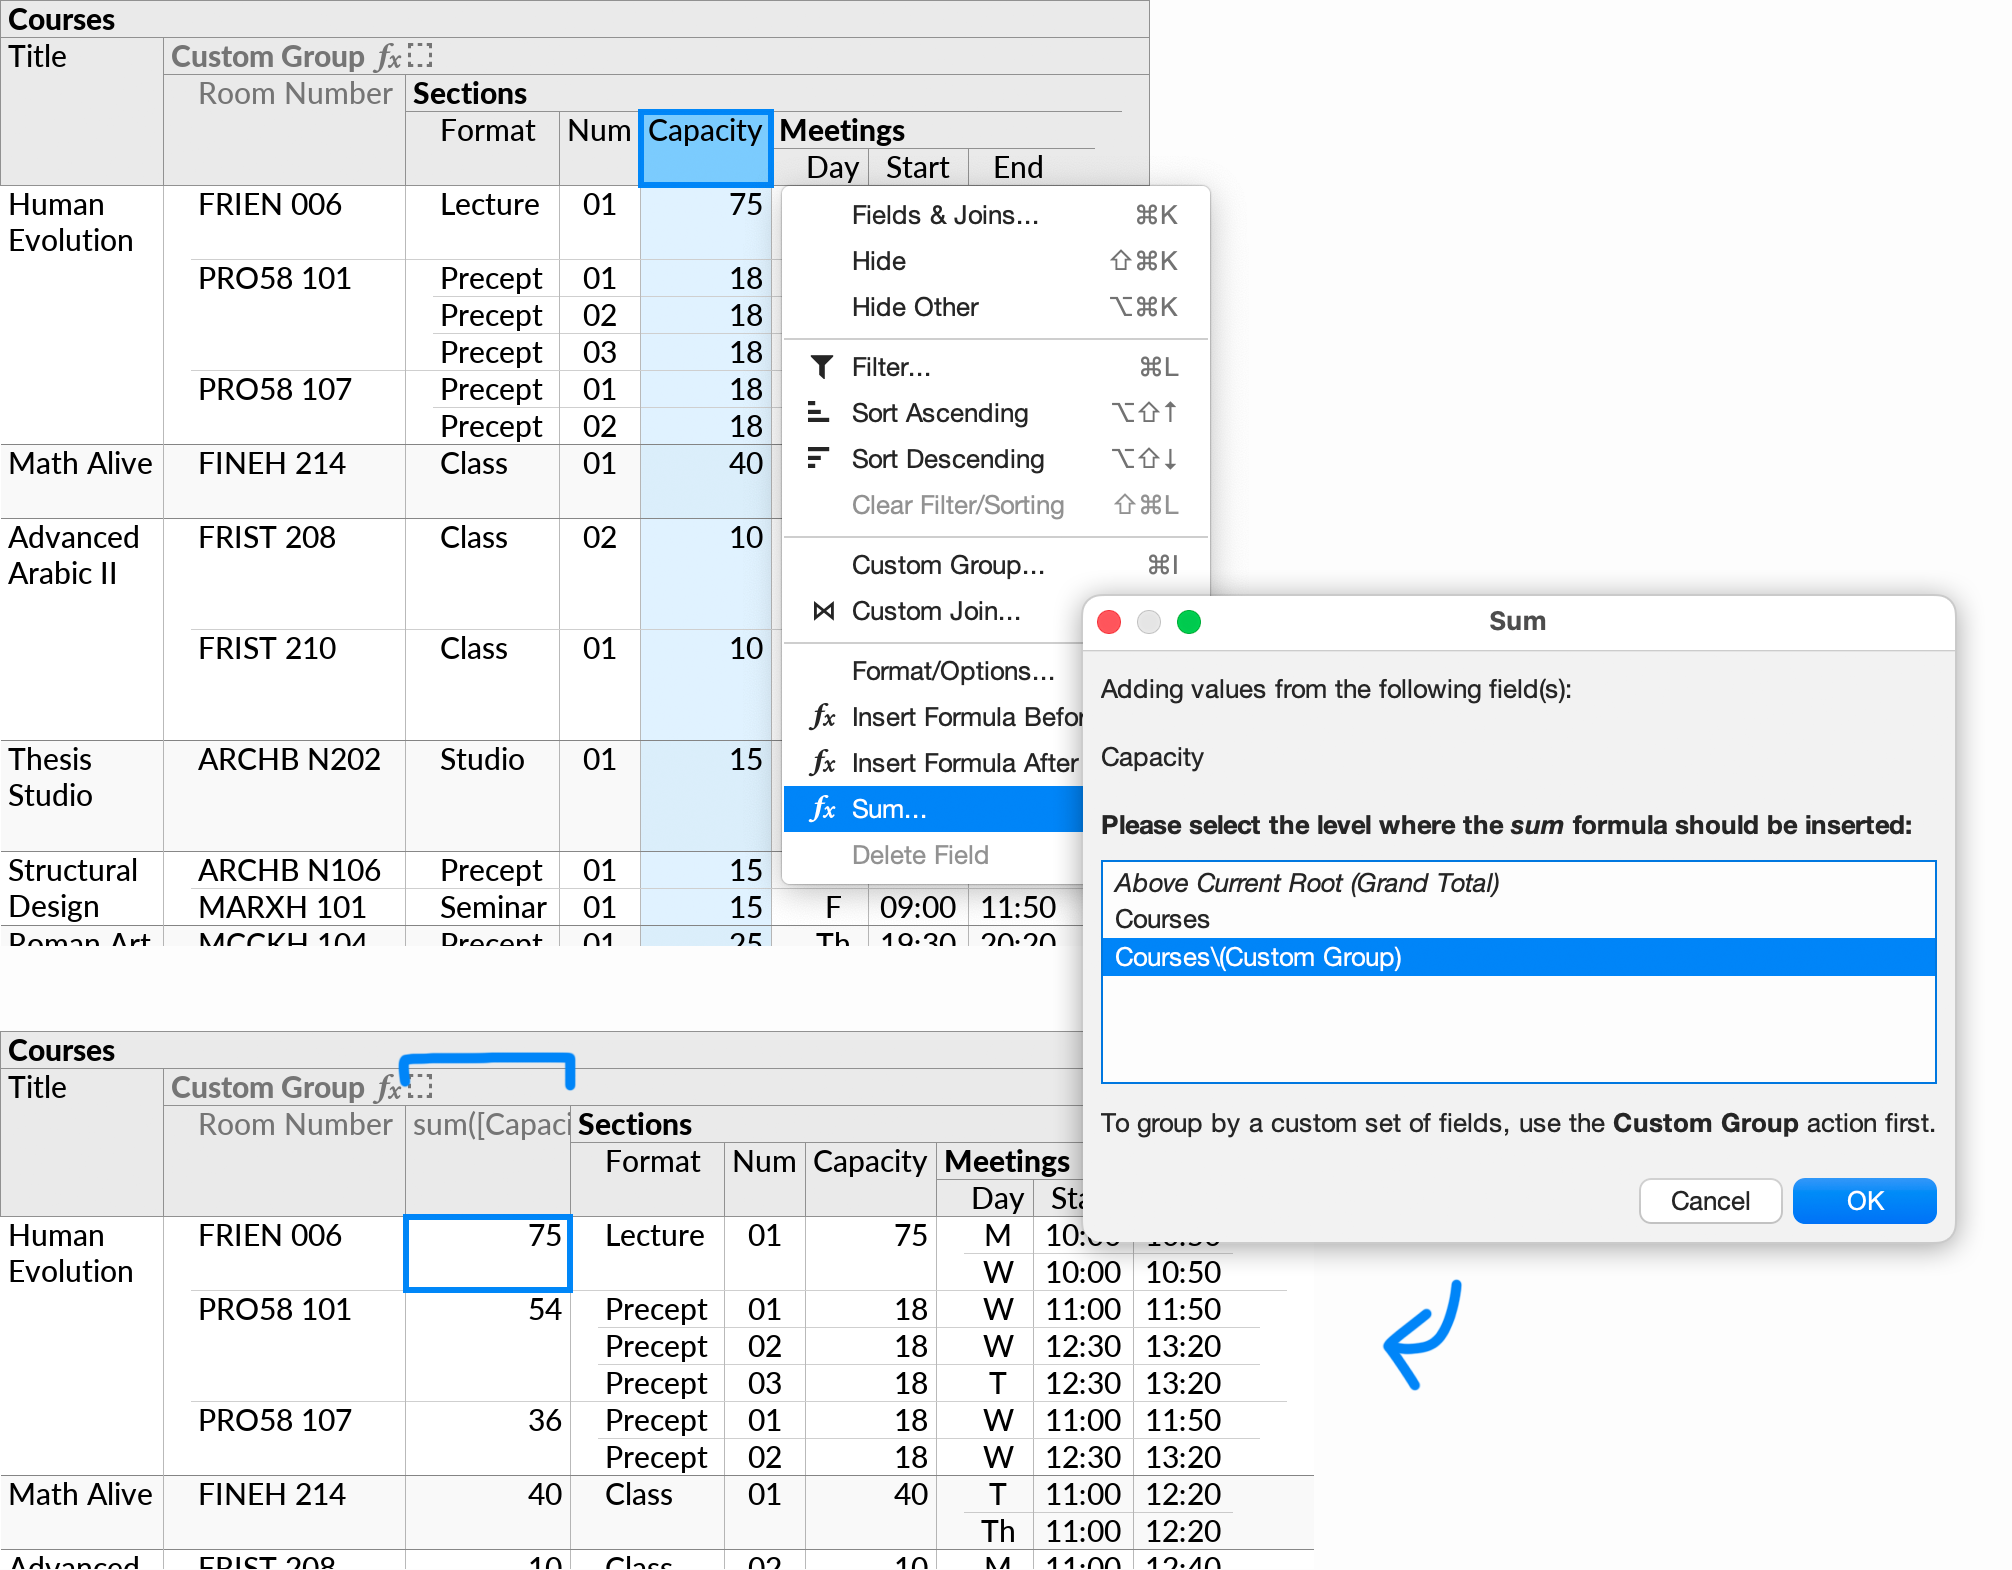Screen dimensions: 2012x1570
Task: Click the fx icon in top Custom Group header
Action: point(389,57)
